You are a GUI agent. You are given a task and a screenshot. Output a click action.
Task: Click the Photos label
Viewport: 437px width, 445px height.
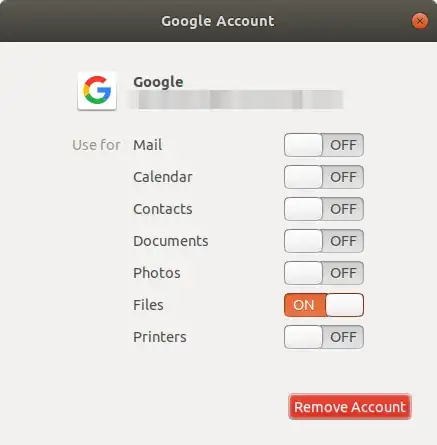point(157,273)
